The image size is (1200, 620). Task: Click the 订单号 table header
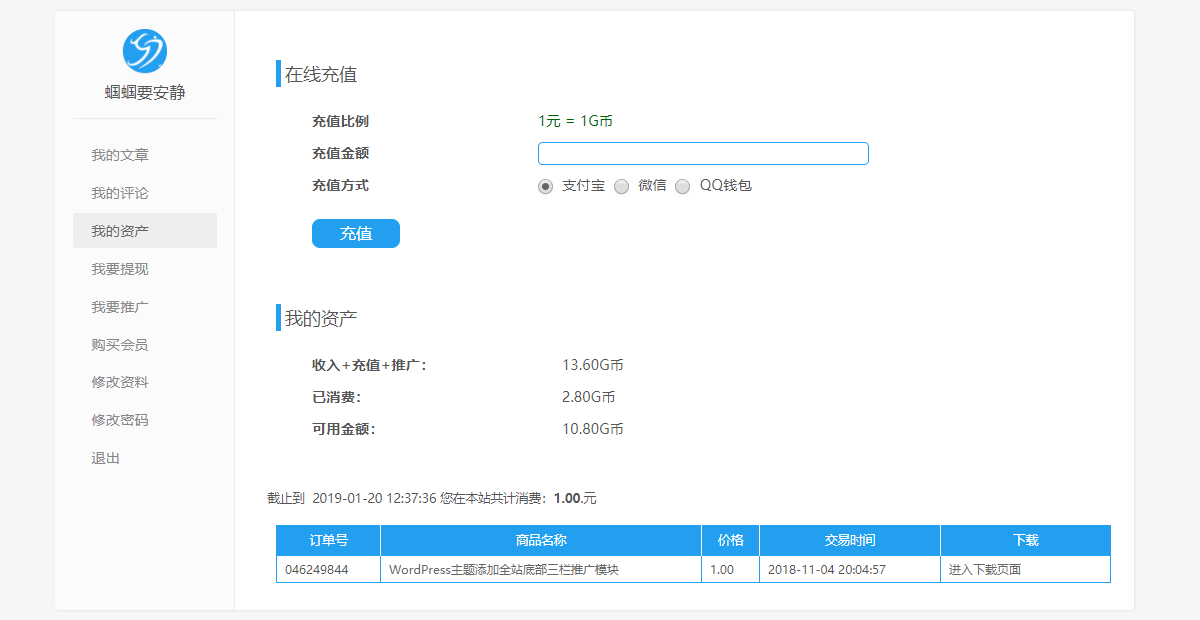click(x=327, y=539)
